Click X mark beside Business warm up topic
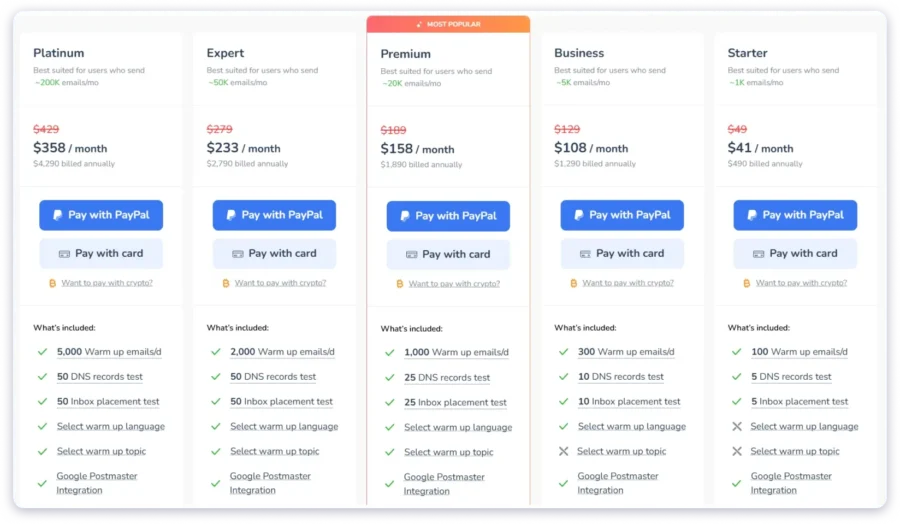The height and width of the screenshot is (524, 900). (x=563, y=451)
